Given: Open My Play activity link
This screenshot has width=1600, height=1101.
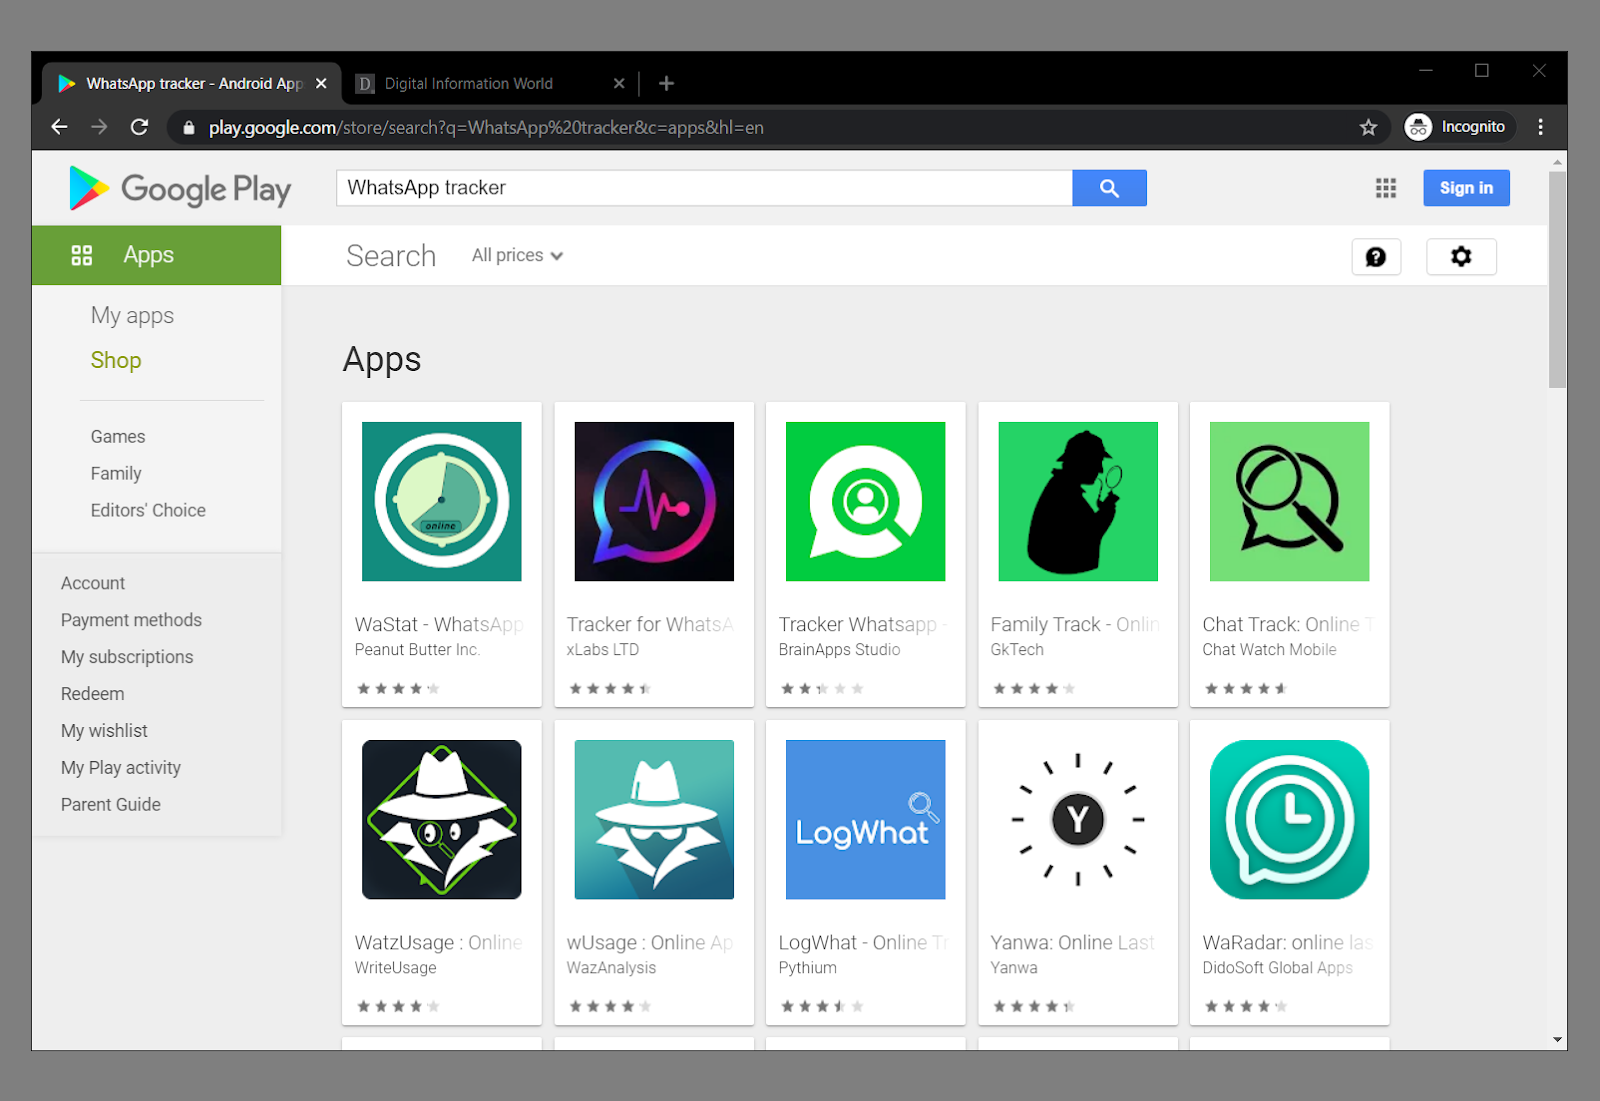Looking at the screenshot, I should click(x=121, y=768).
